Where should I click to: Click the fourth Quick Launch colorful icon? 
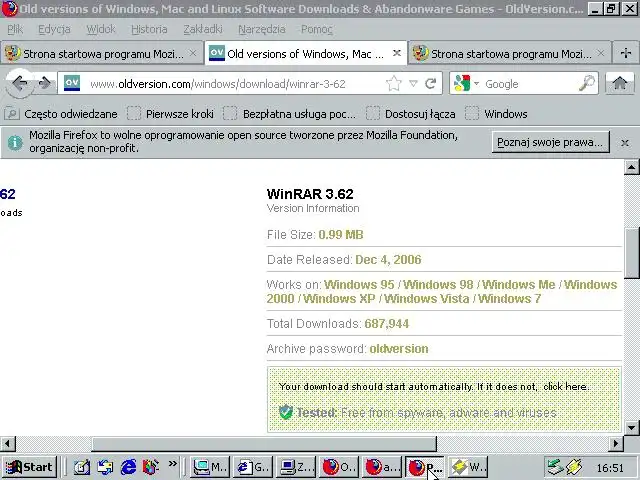[151, 467]
